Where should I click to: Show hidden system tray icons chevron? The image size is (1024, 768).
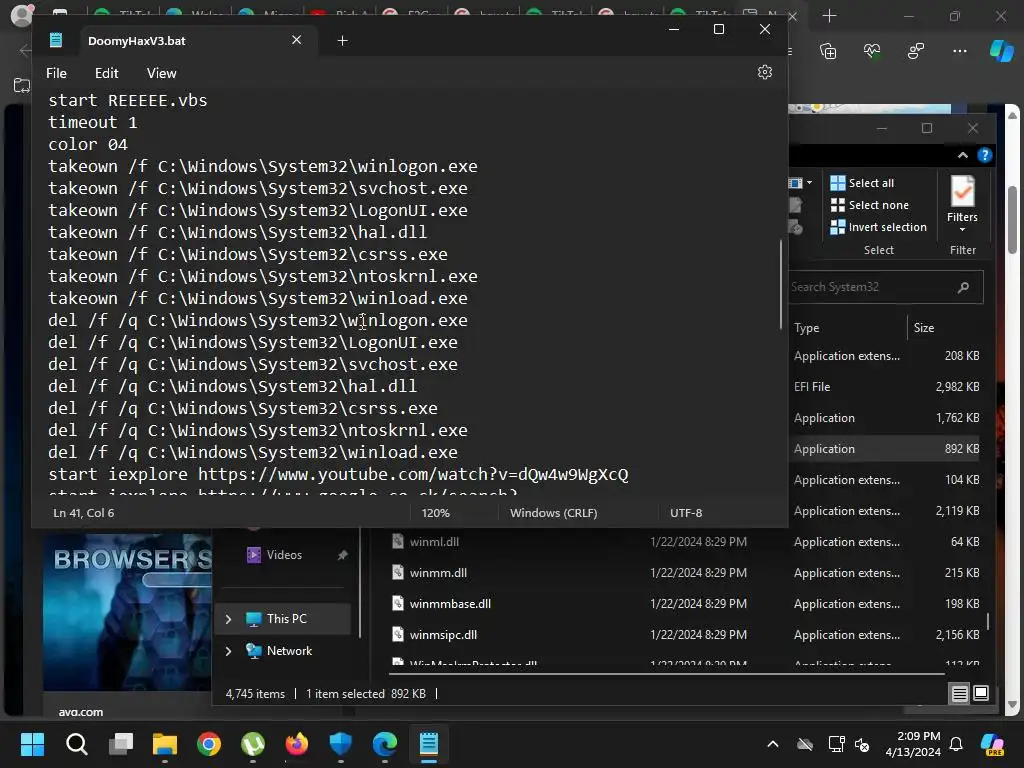pos(773,744)
